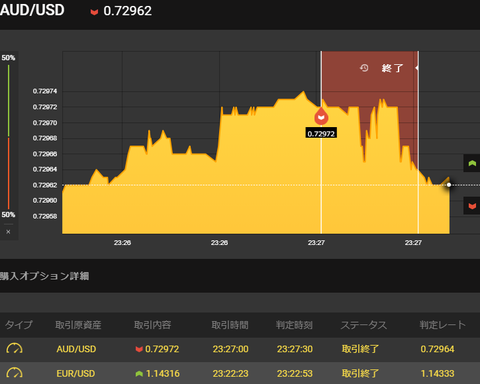The width and height of the screenshot is (480, 384).
Task: Click the 0.72972 entry price label on chart
Action: click(x=321, y=133)
